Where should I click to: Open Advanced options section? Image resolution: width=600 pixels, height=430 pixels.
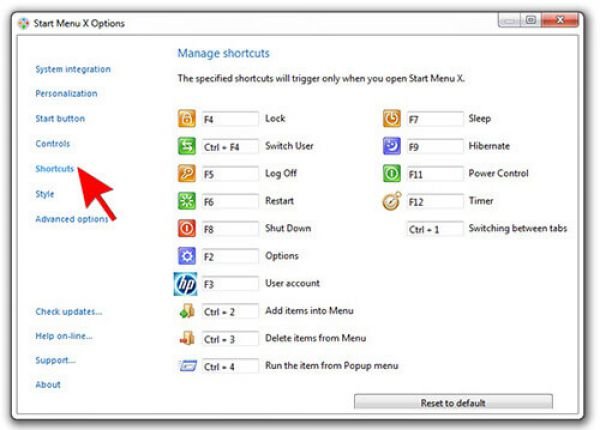pyautogui.click(x=72, y=219)
